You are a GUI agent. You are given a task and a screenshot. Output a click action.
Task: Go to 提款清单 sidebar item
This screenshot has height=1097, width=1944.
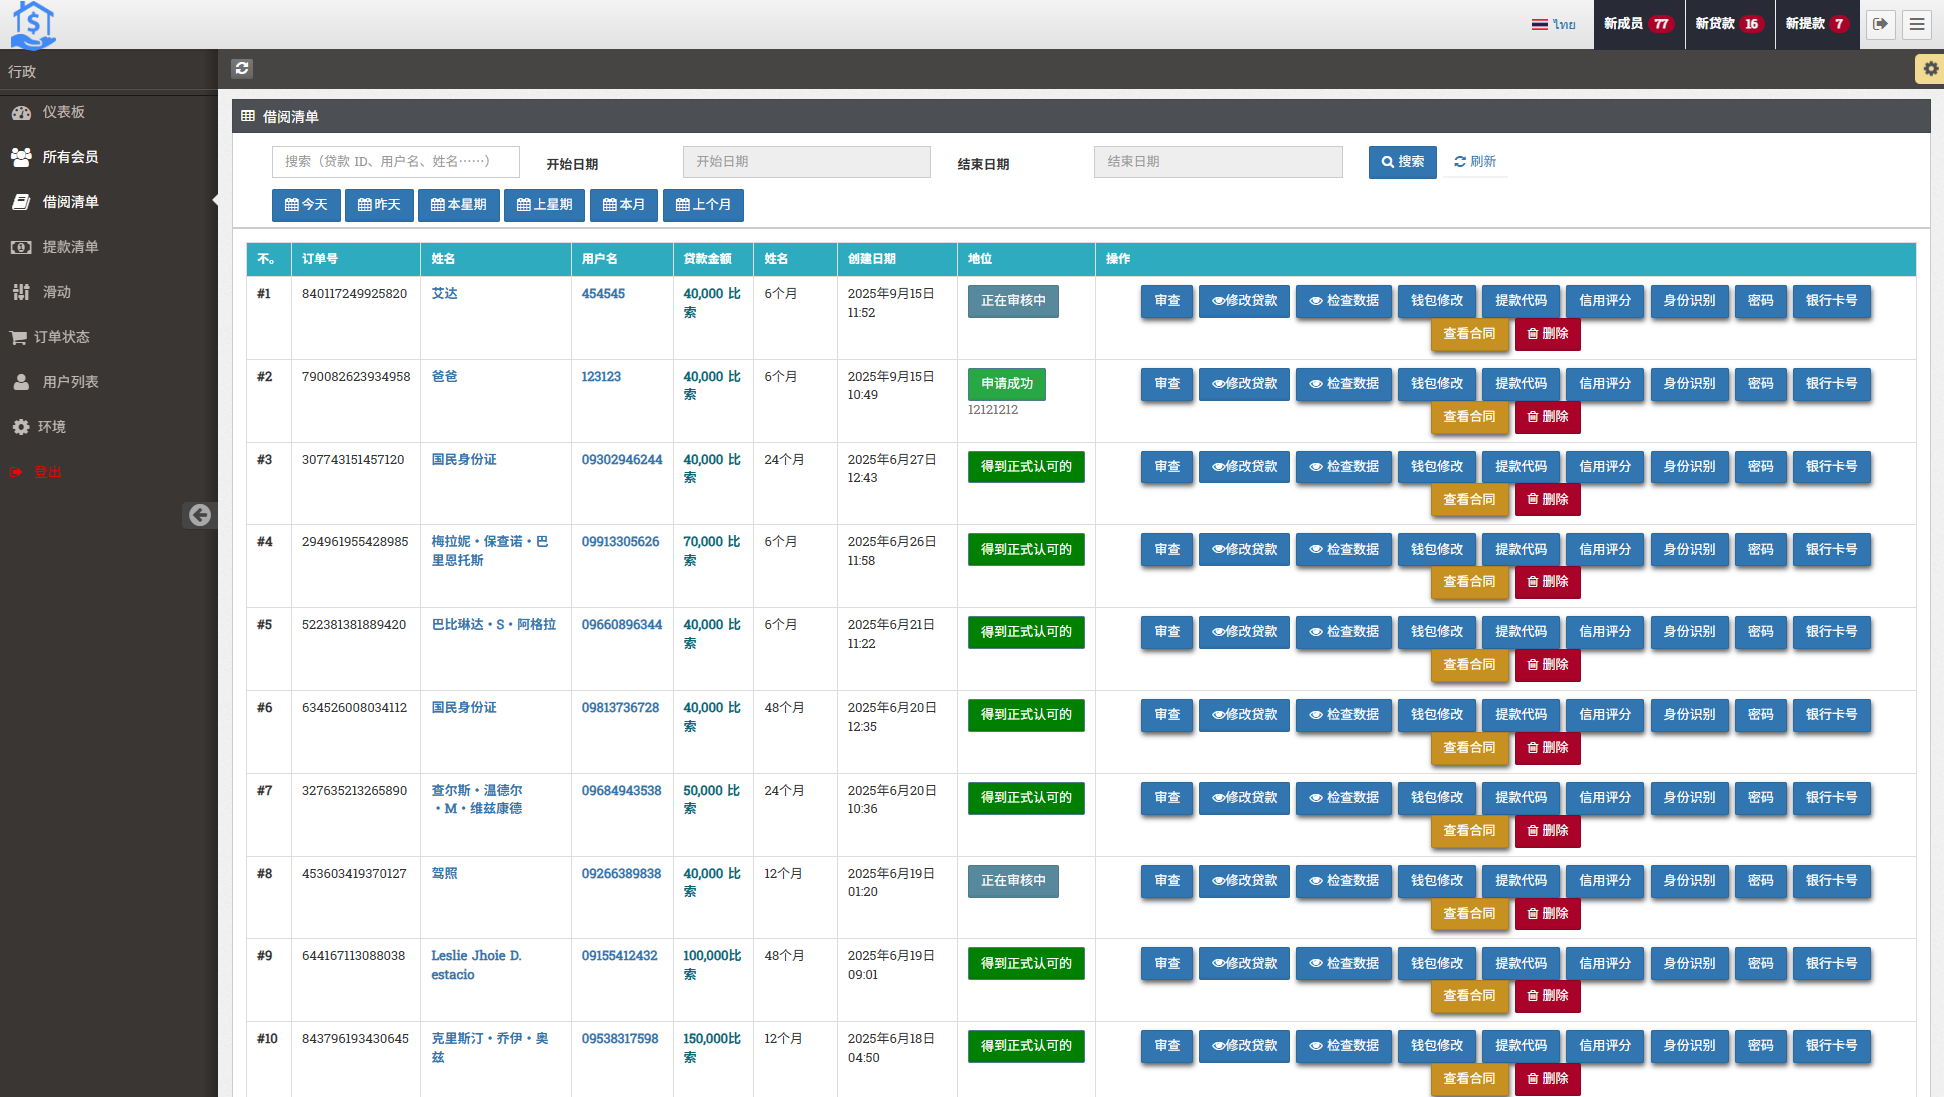point(70,247)
